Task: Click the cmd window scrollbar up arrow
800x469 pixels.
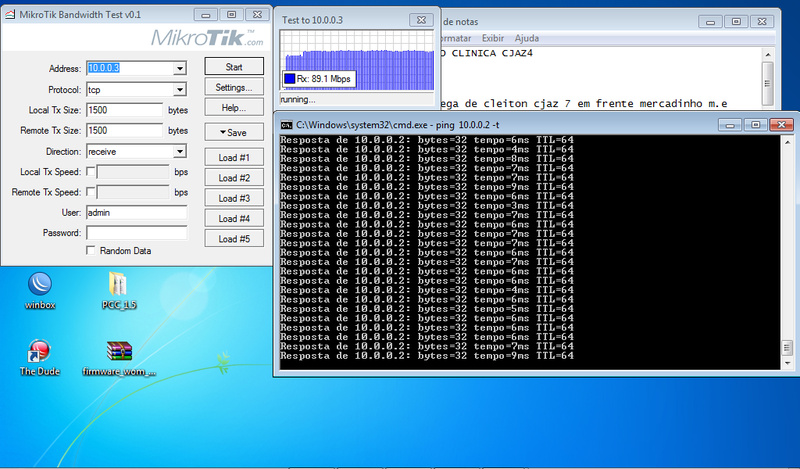Action: (x=787, y=142)
